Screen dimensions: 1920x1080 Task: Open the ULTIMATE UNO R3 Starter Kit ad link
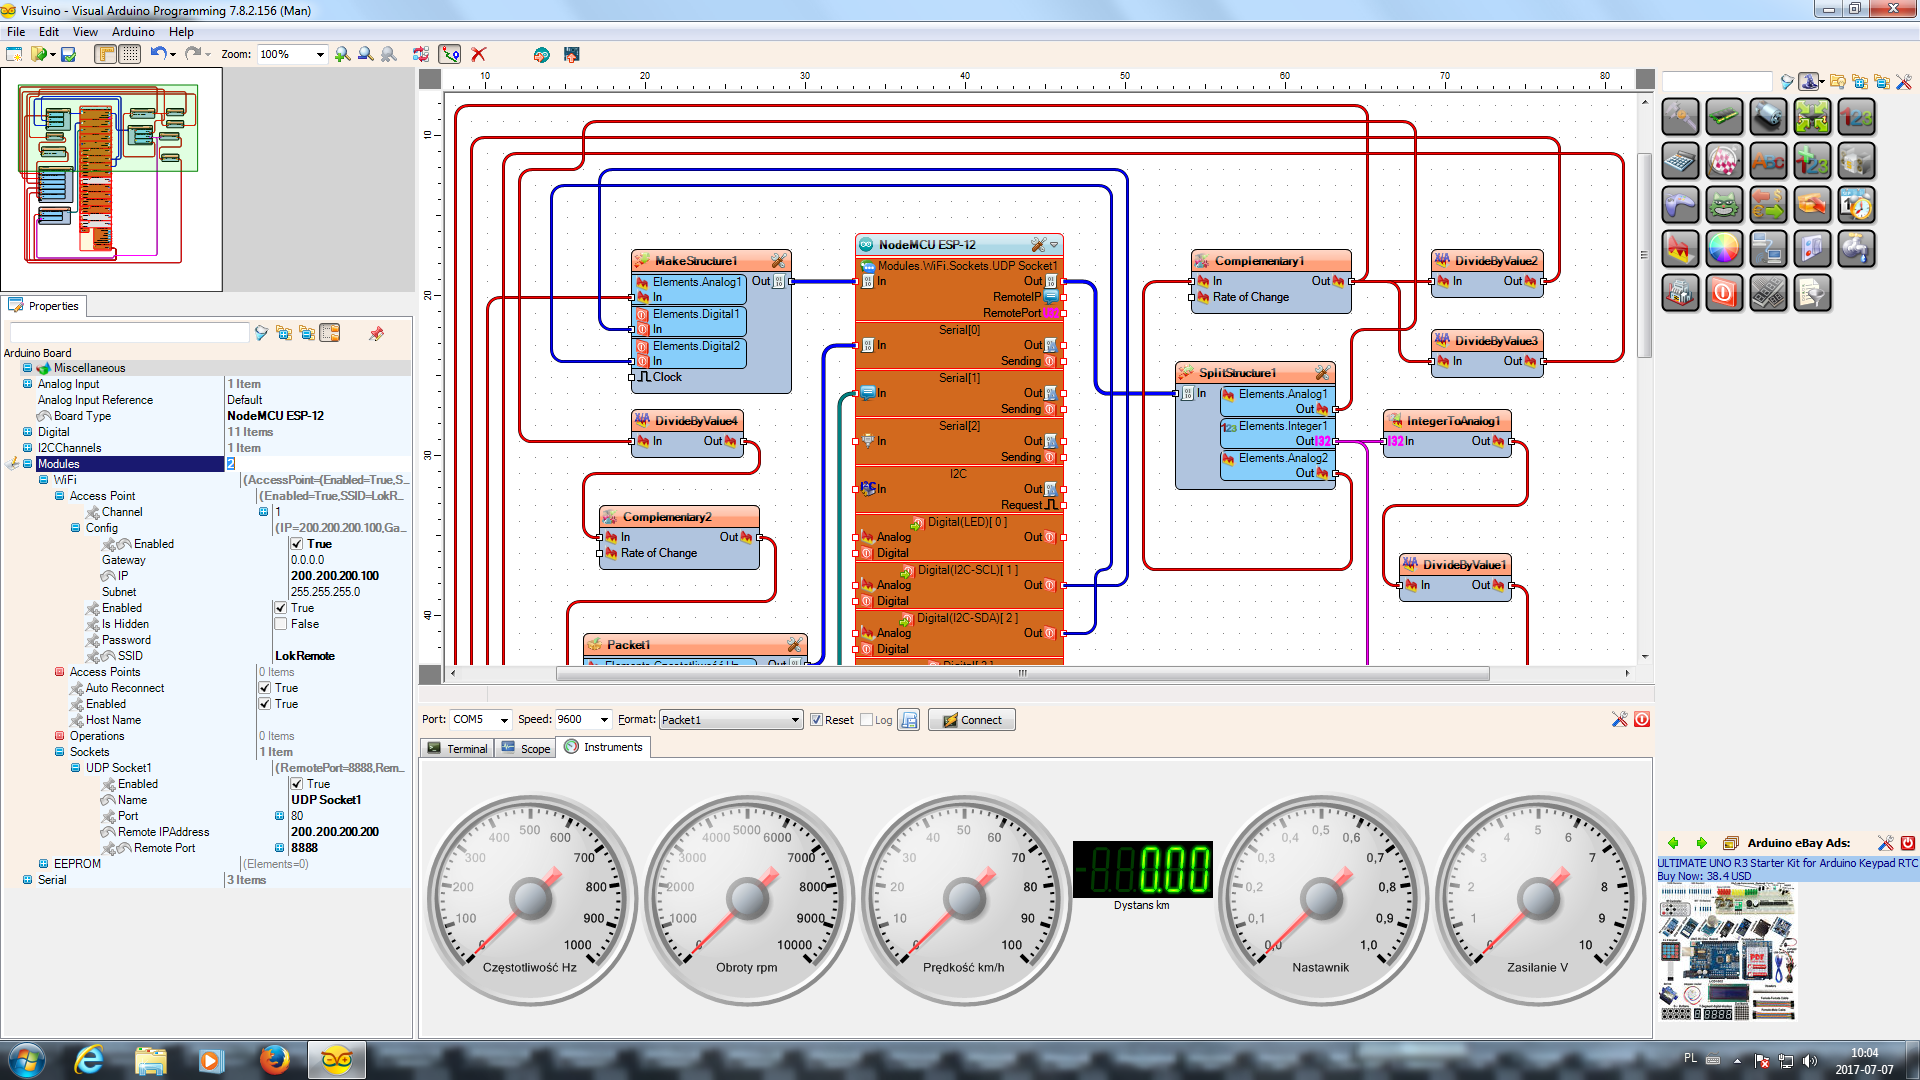pos(1788,863)
